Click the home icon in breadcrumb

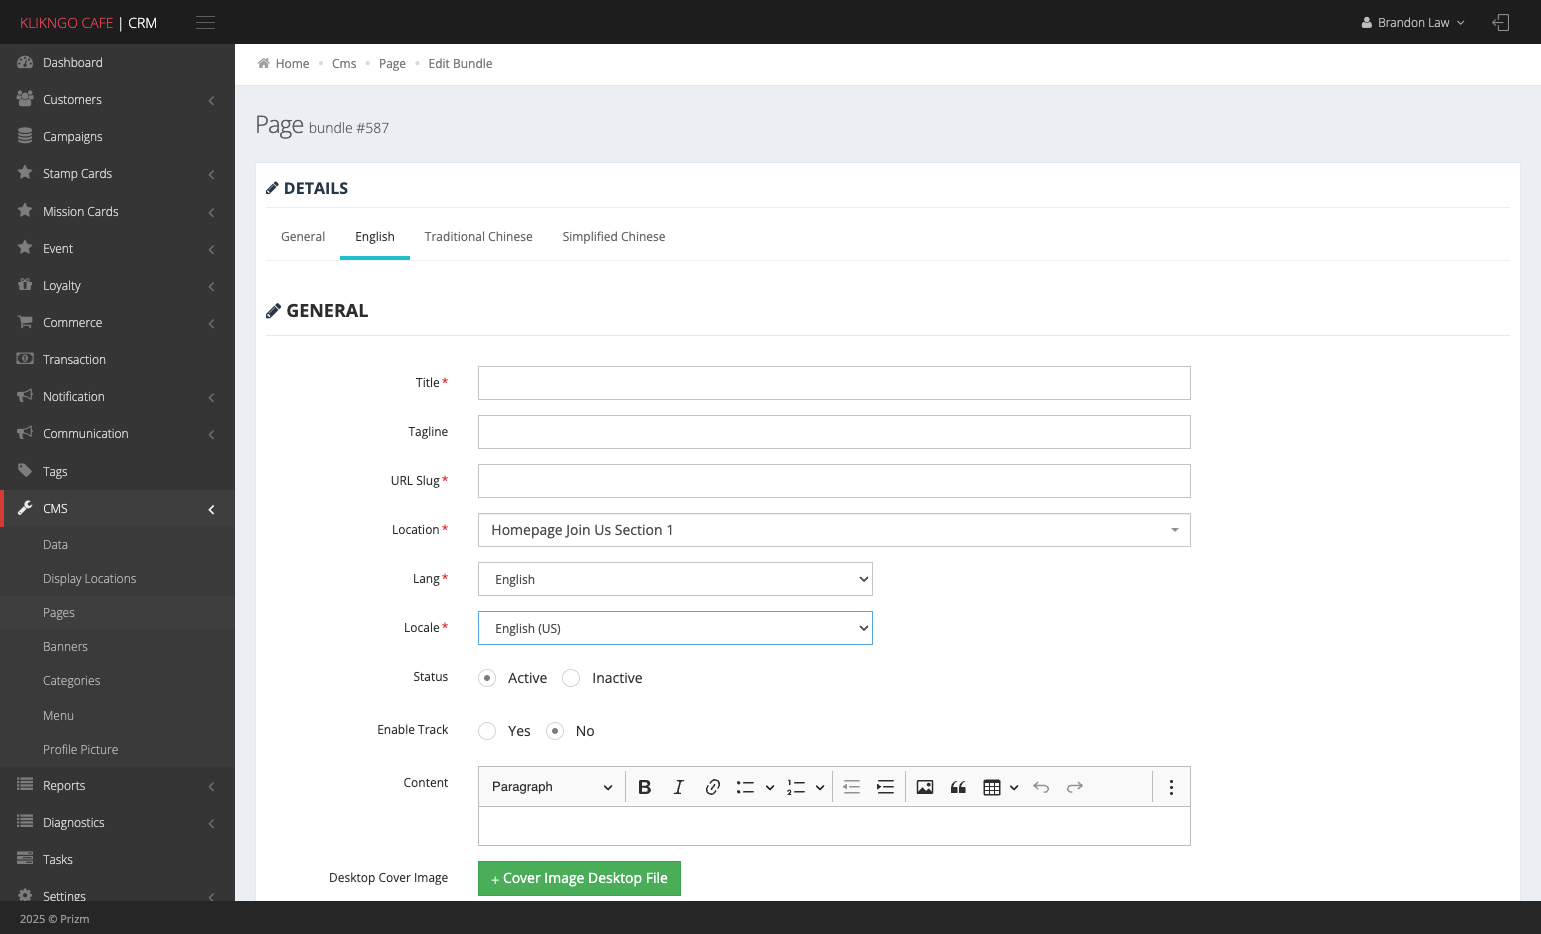pos(264,63)
